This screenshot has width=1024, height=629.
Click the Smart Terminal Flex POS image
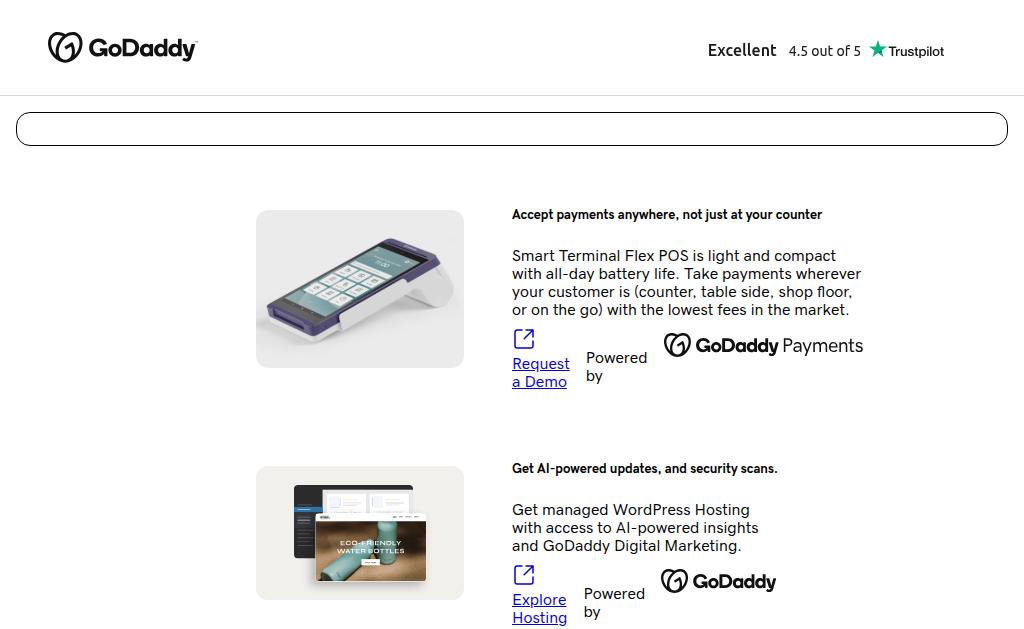tap(360, 289)
